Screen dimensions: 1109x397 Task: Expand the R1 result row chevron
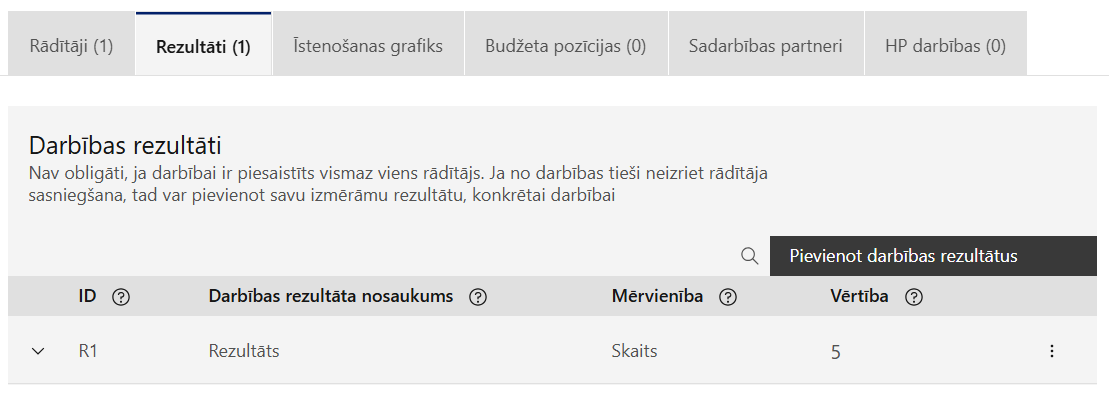tap(38, 351)
